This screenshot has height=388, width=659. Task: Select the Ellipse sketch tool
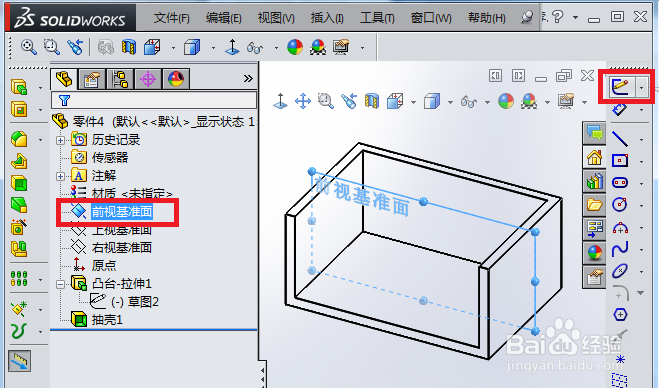tap(620, 271)
